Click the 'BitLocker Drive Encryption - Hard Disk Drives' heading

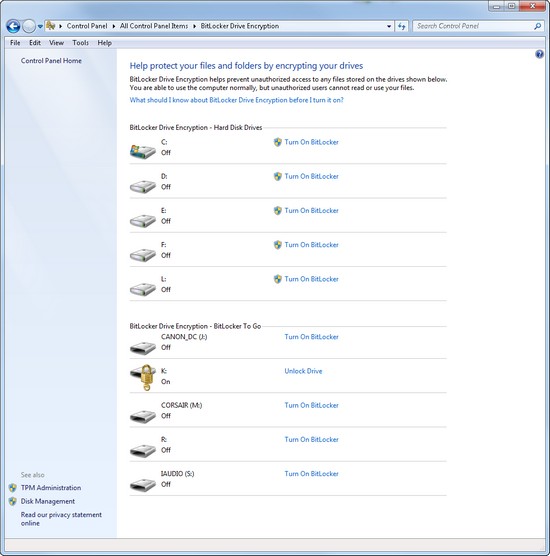[x=196, y=128]
